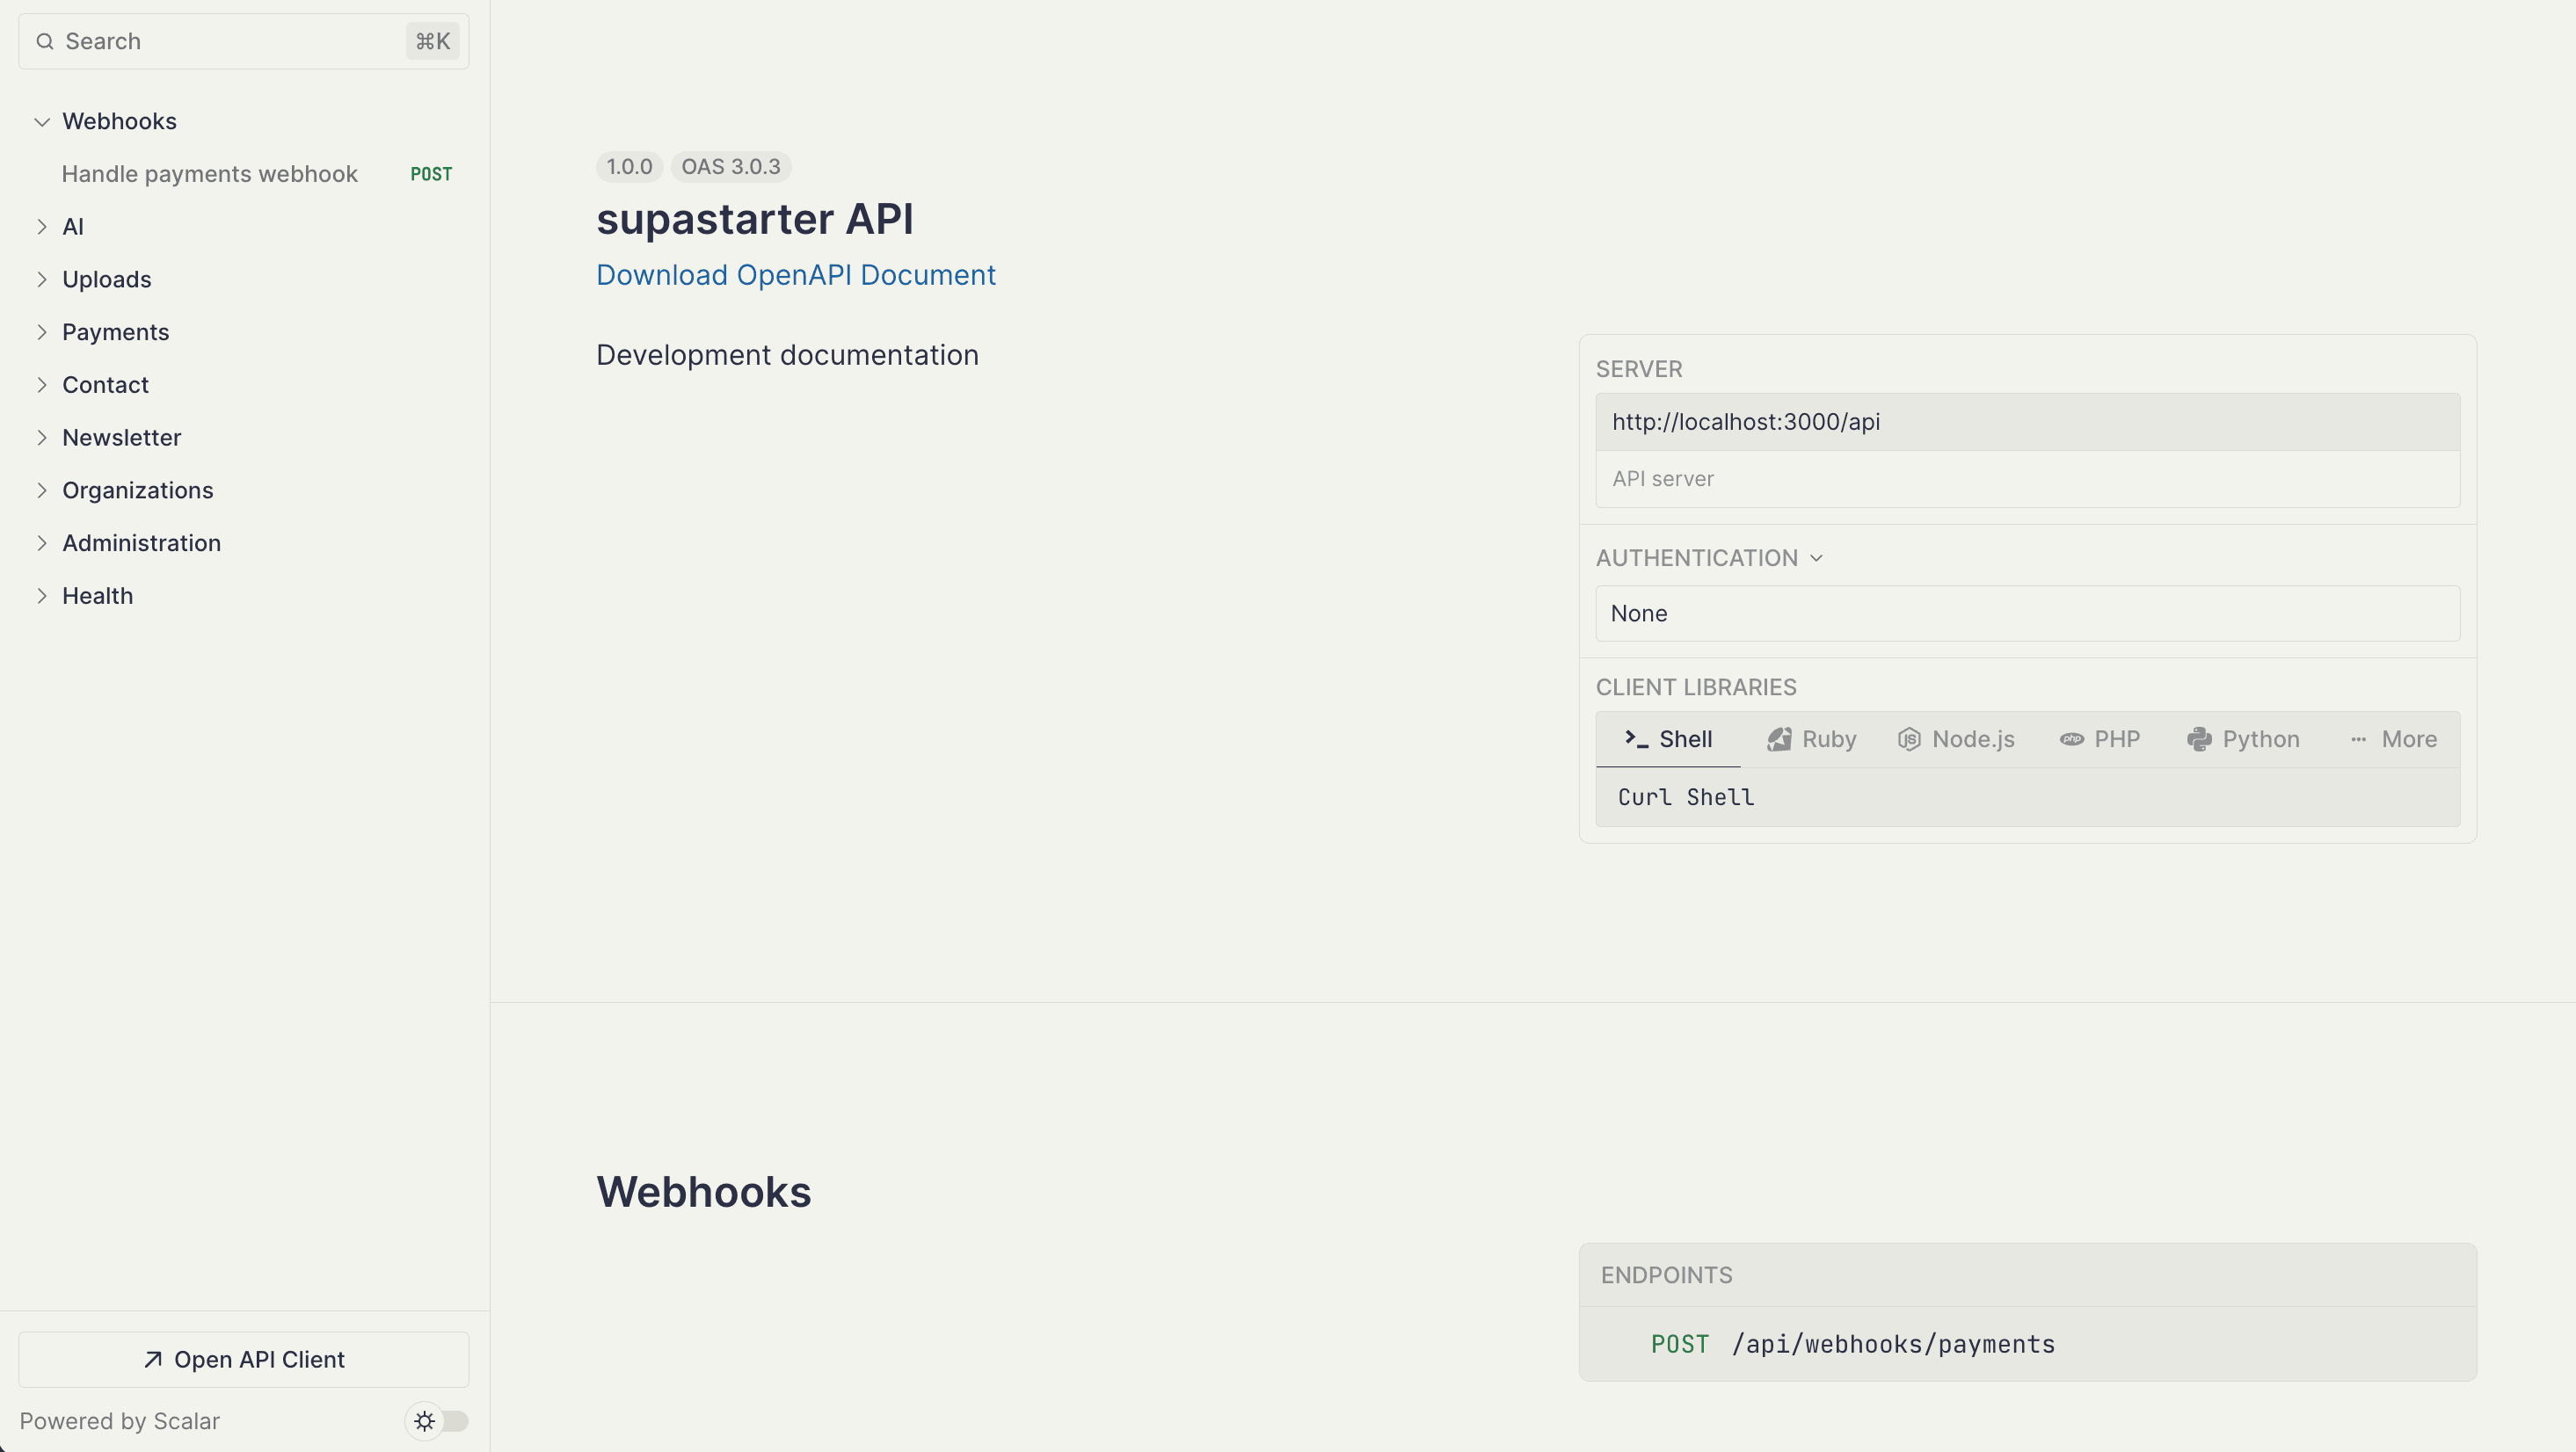Click the POST badge beside Handle payments webhook

(431, 174)
